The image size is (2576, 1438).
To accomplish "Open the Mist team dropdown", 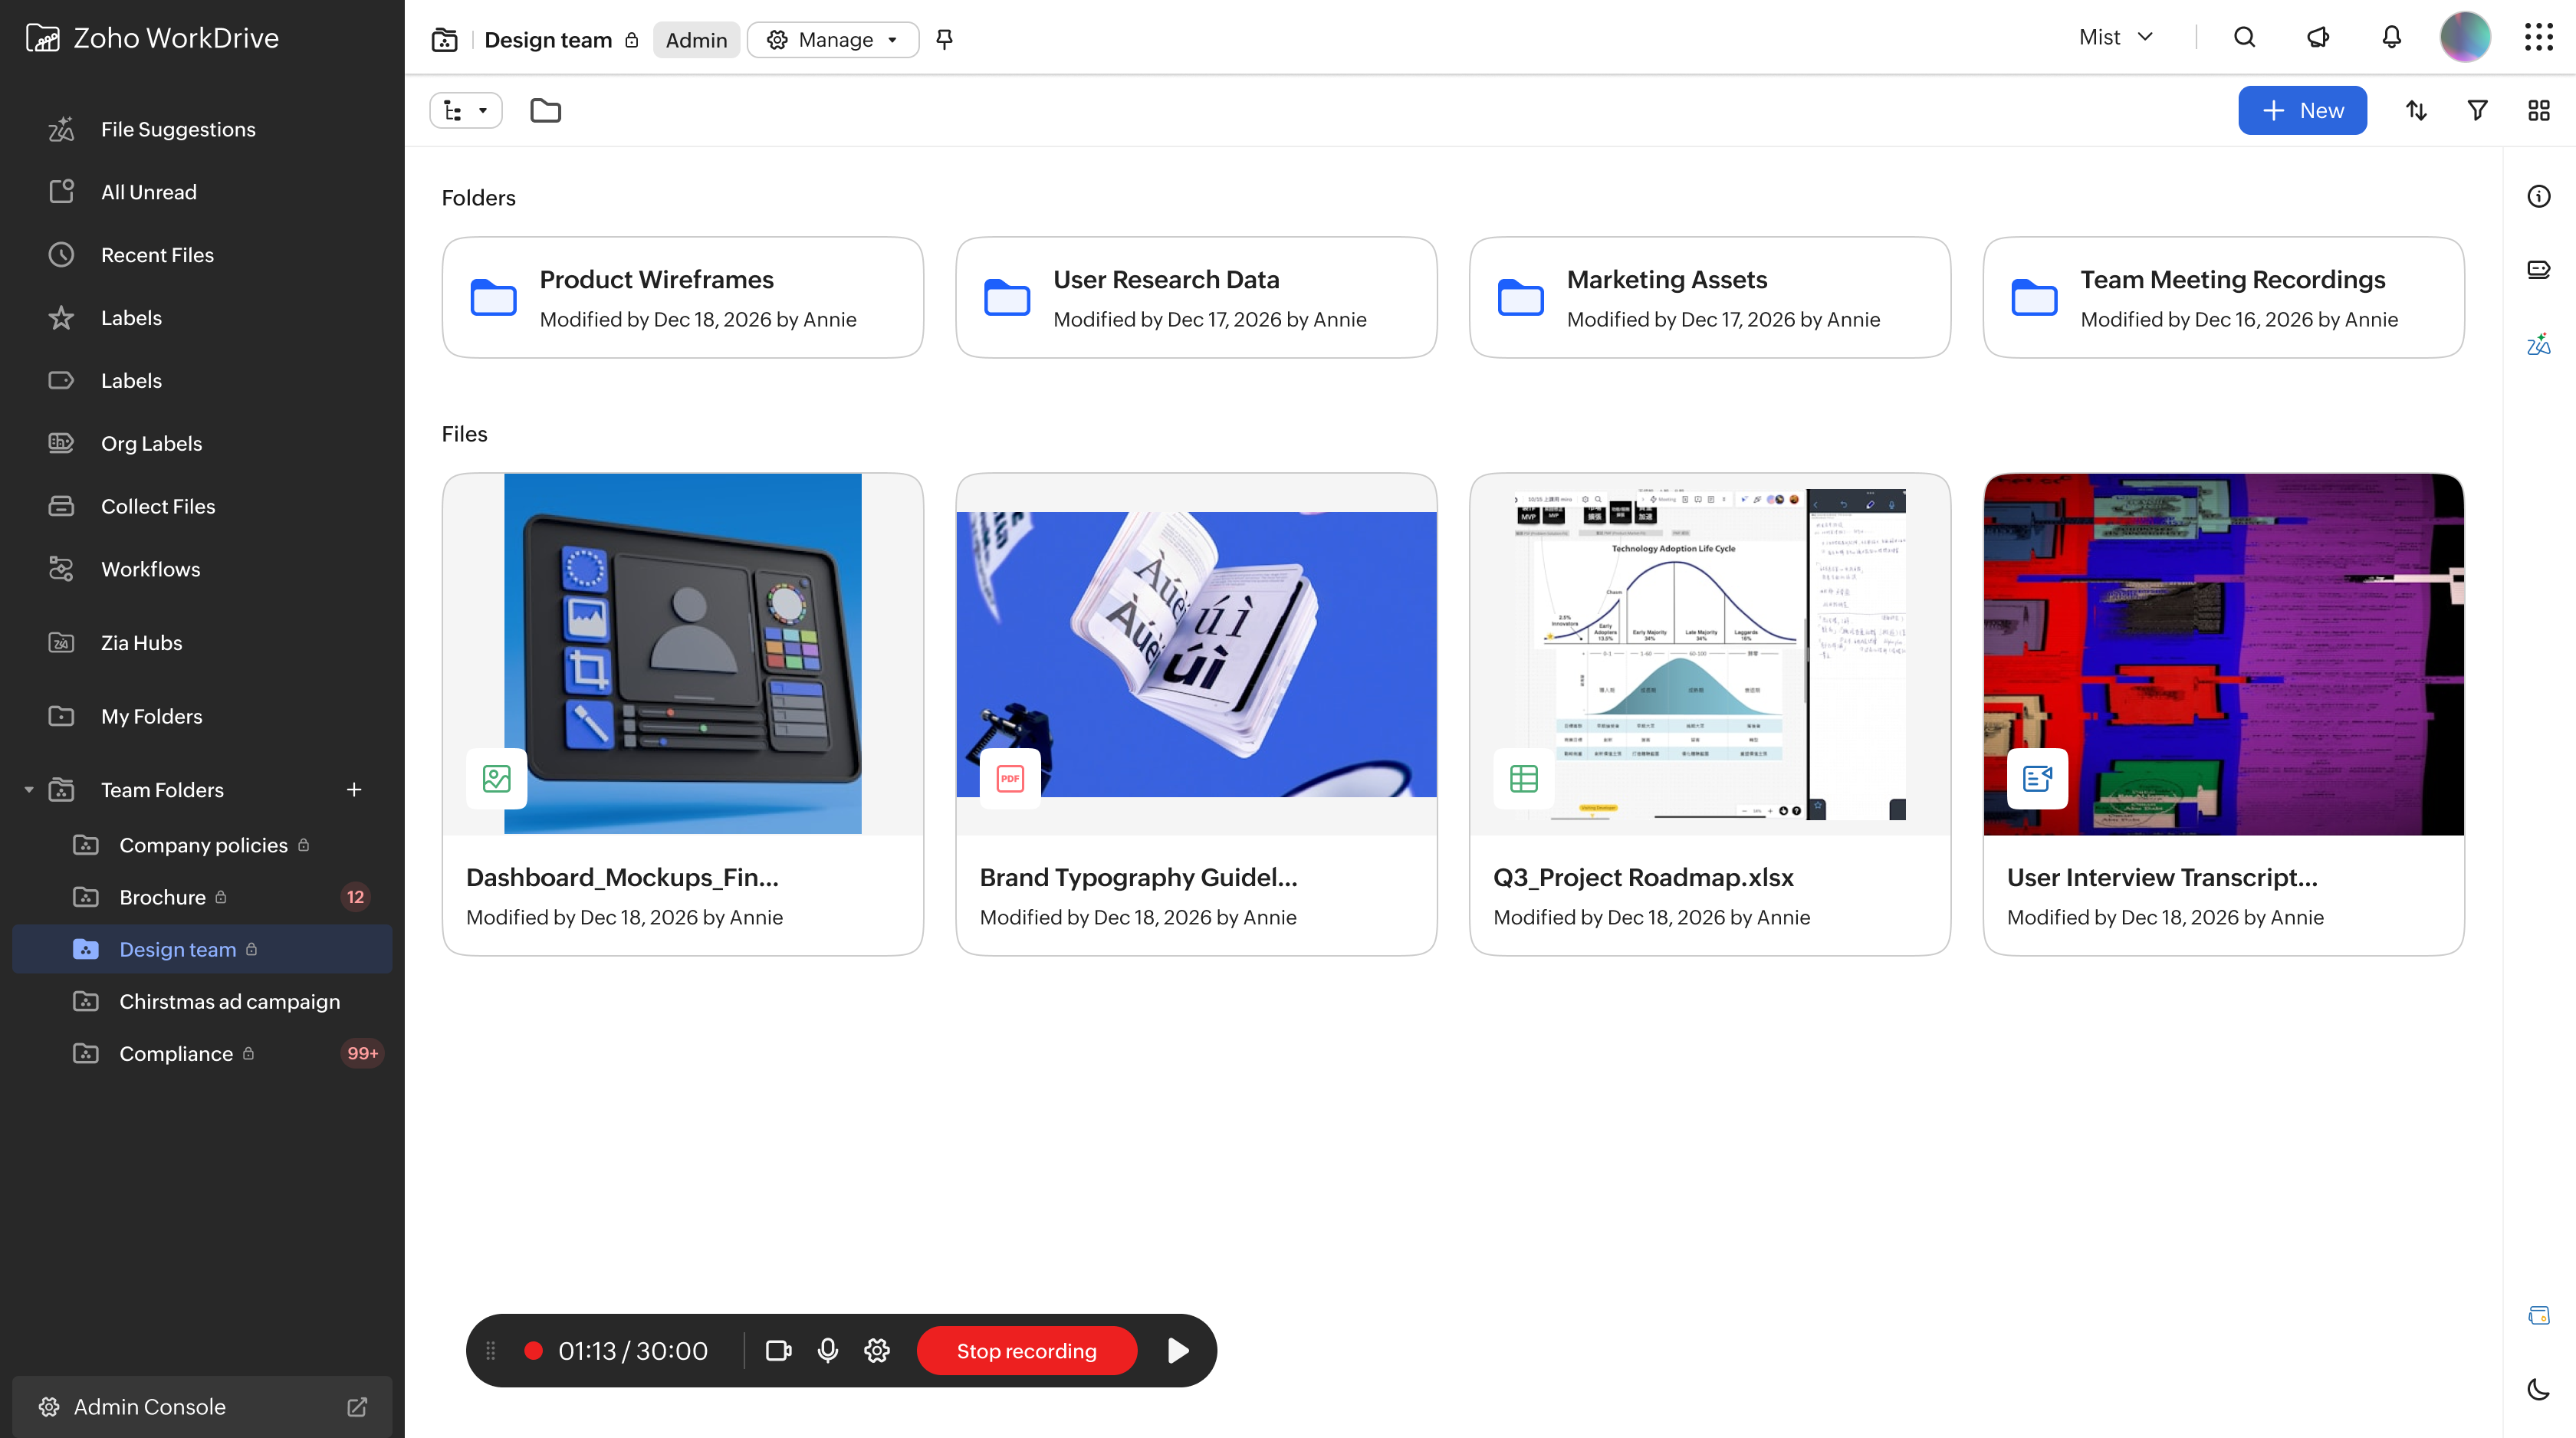I will tap(2116, 38).
